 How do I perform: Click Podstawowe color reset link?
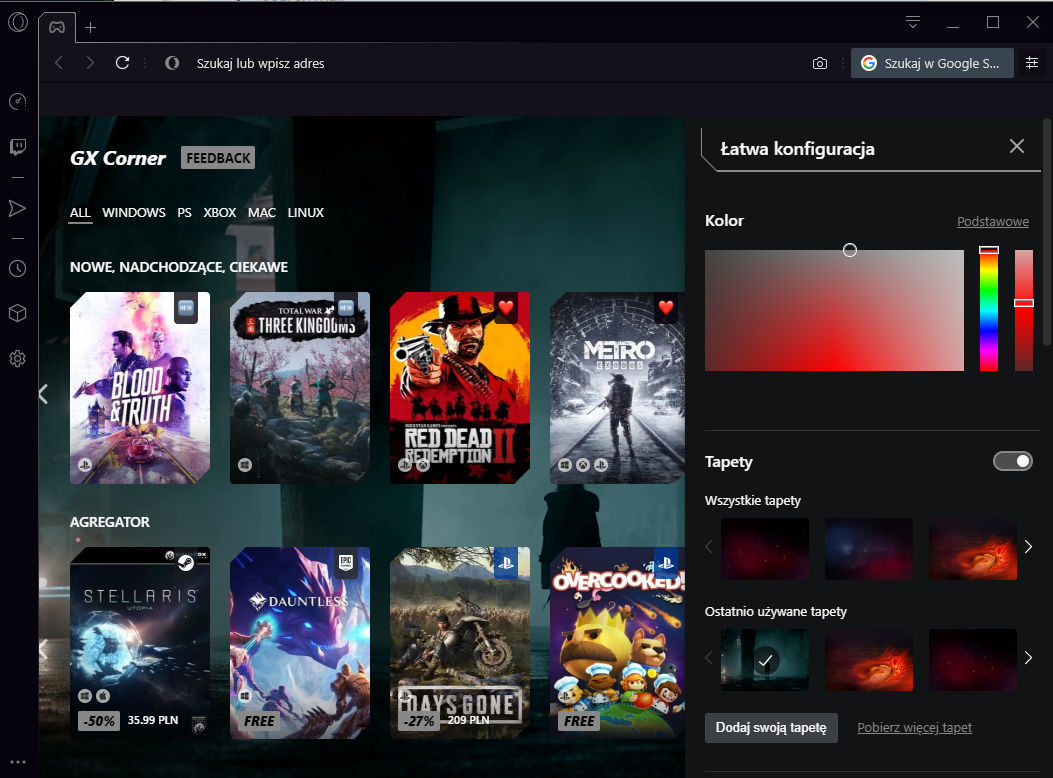point(993,222)
